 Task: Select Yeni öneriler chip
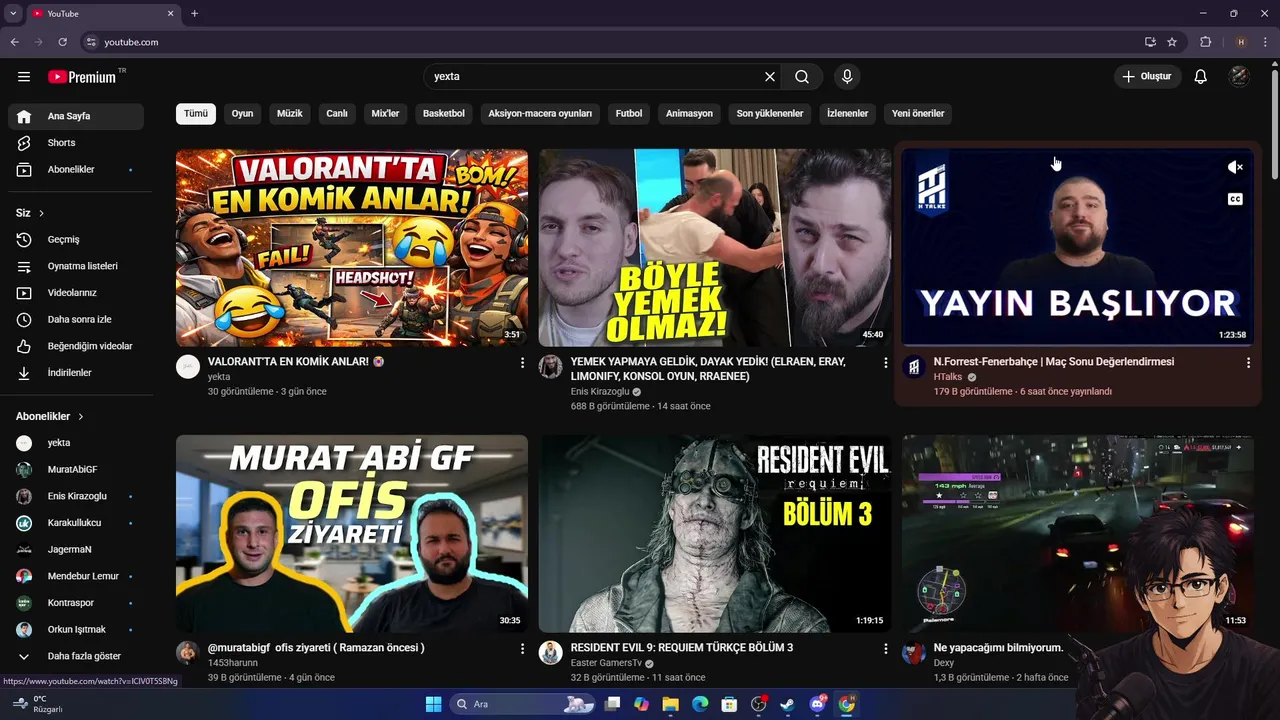click(918, 114)
